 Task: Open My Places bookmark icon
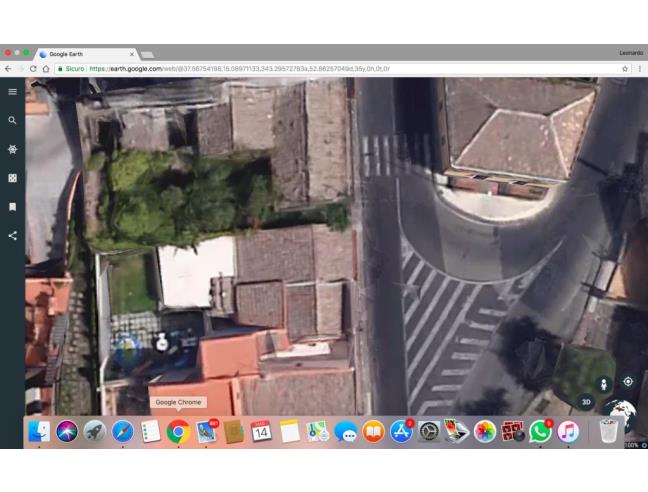tap(12, 207)
